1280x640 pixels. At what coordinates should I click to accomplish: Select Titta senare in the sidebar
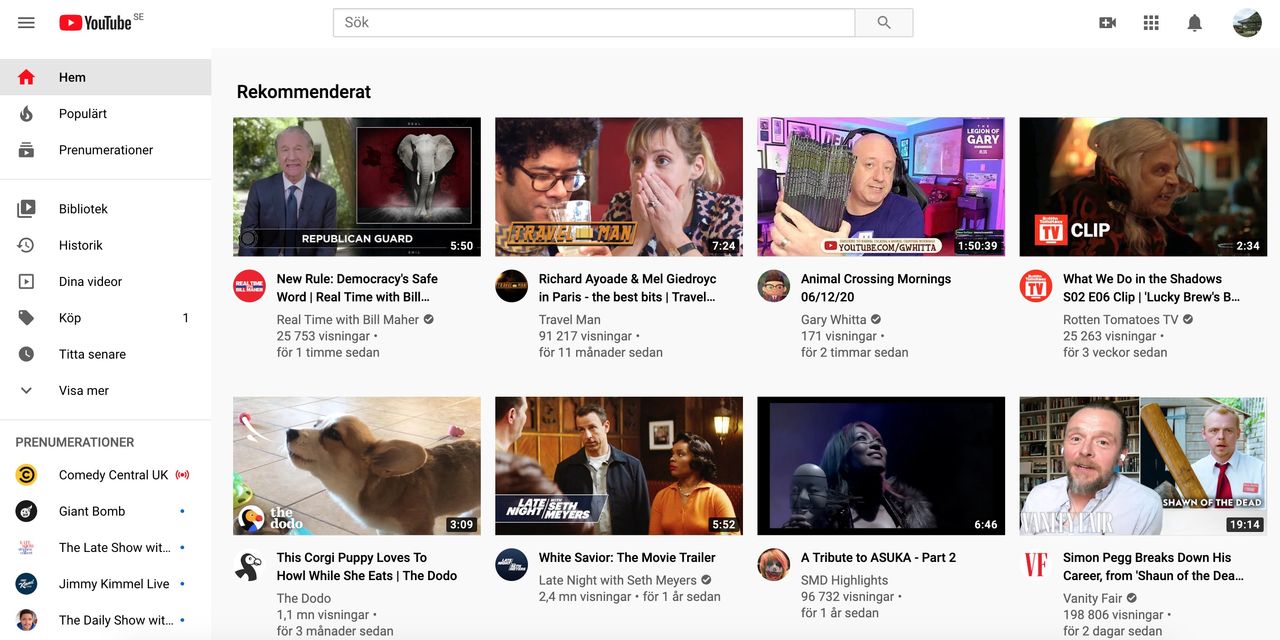point(105,354)
